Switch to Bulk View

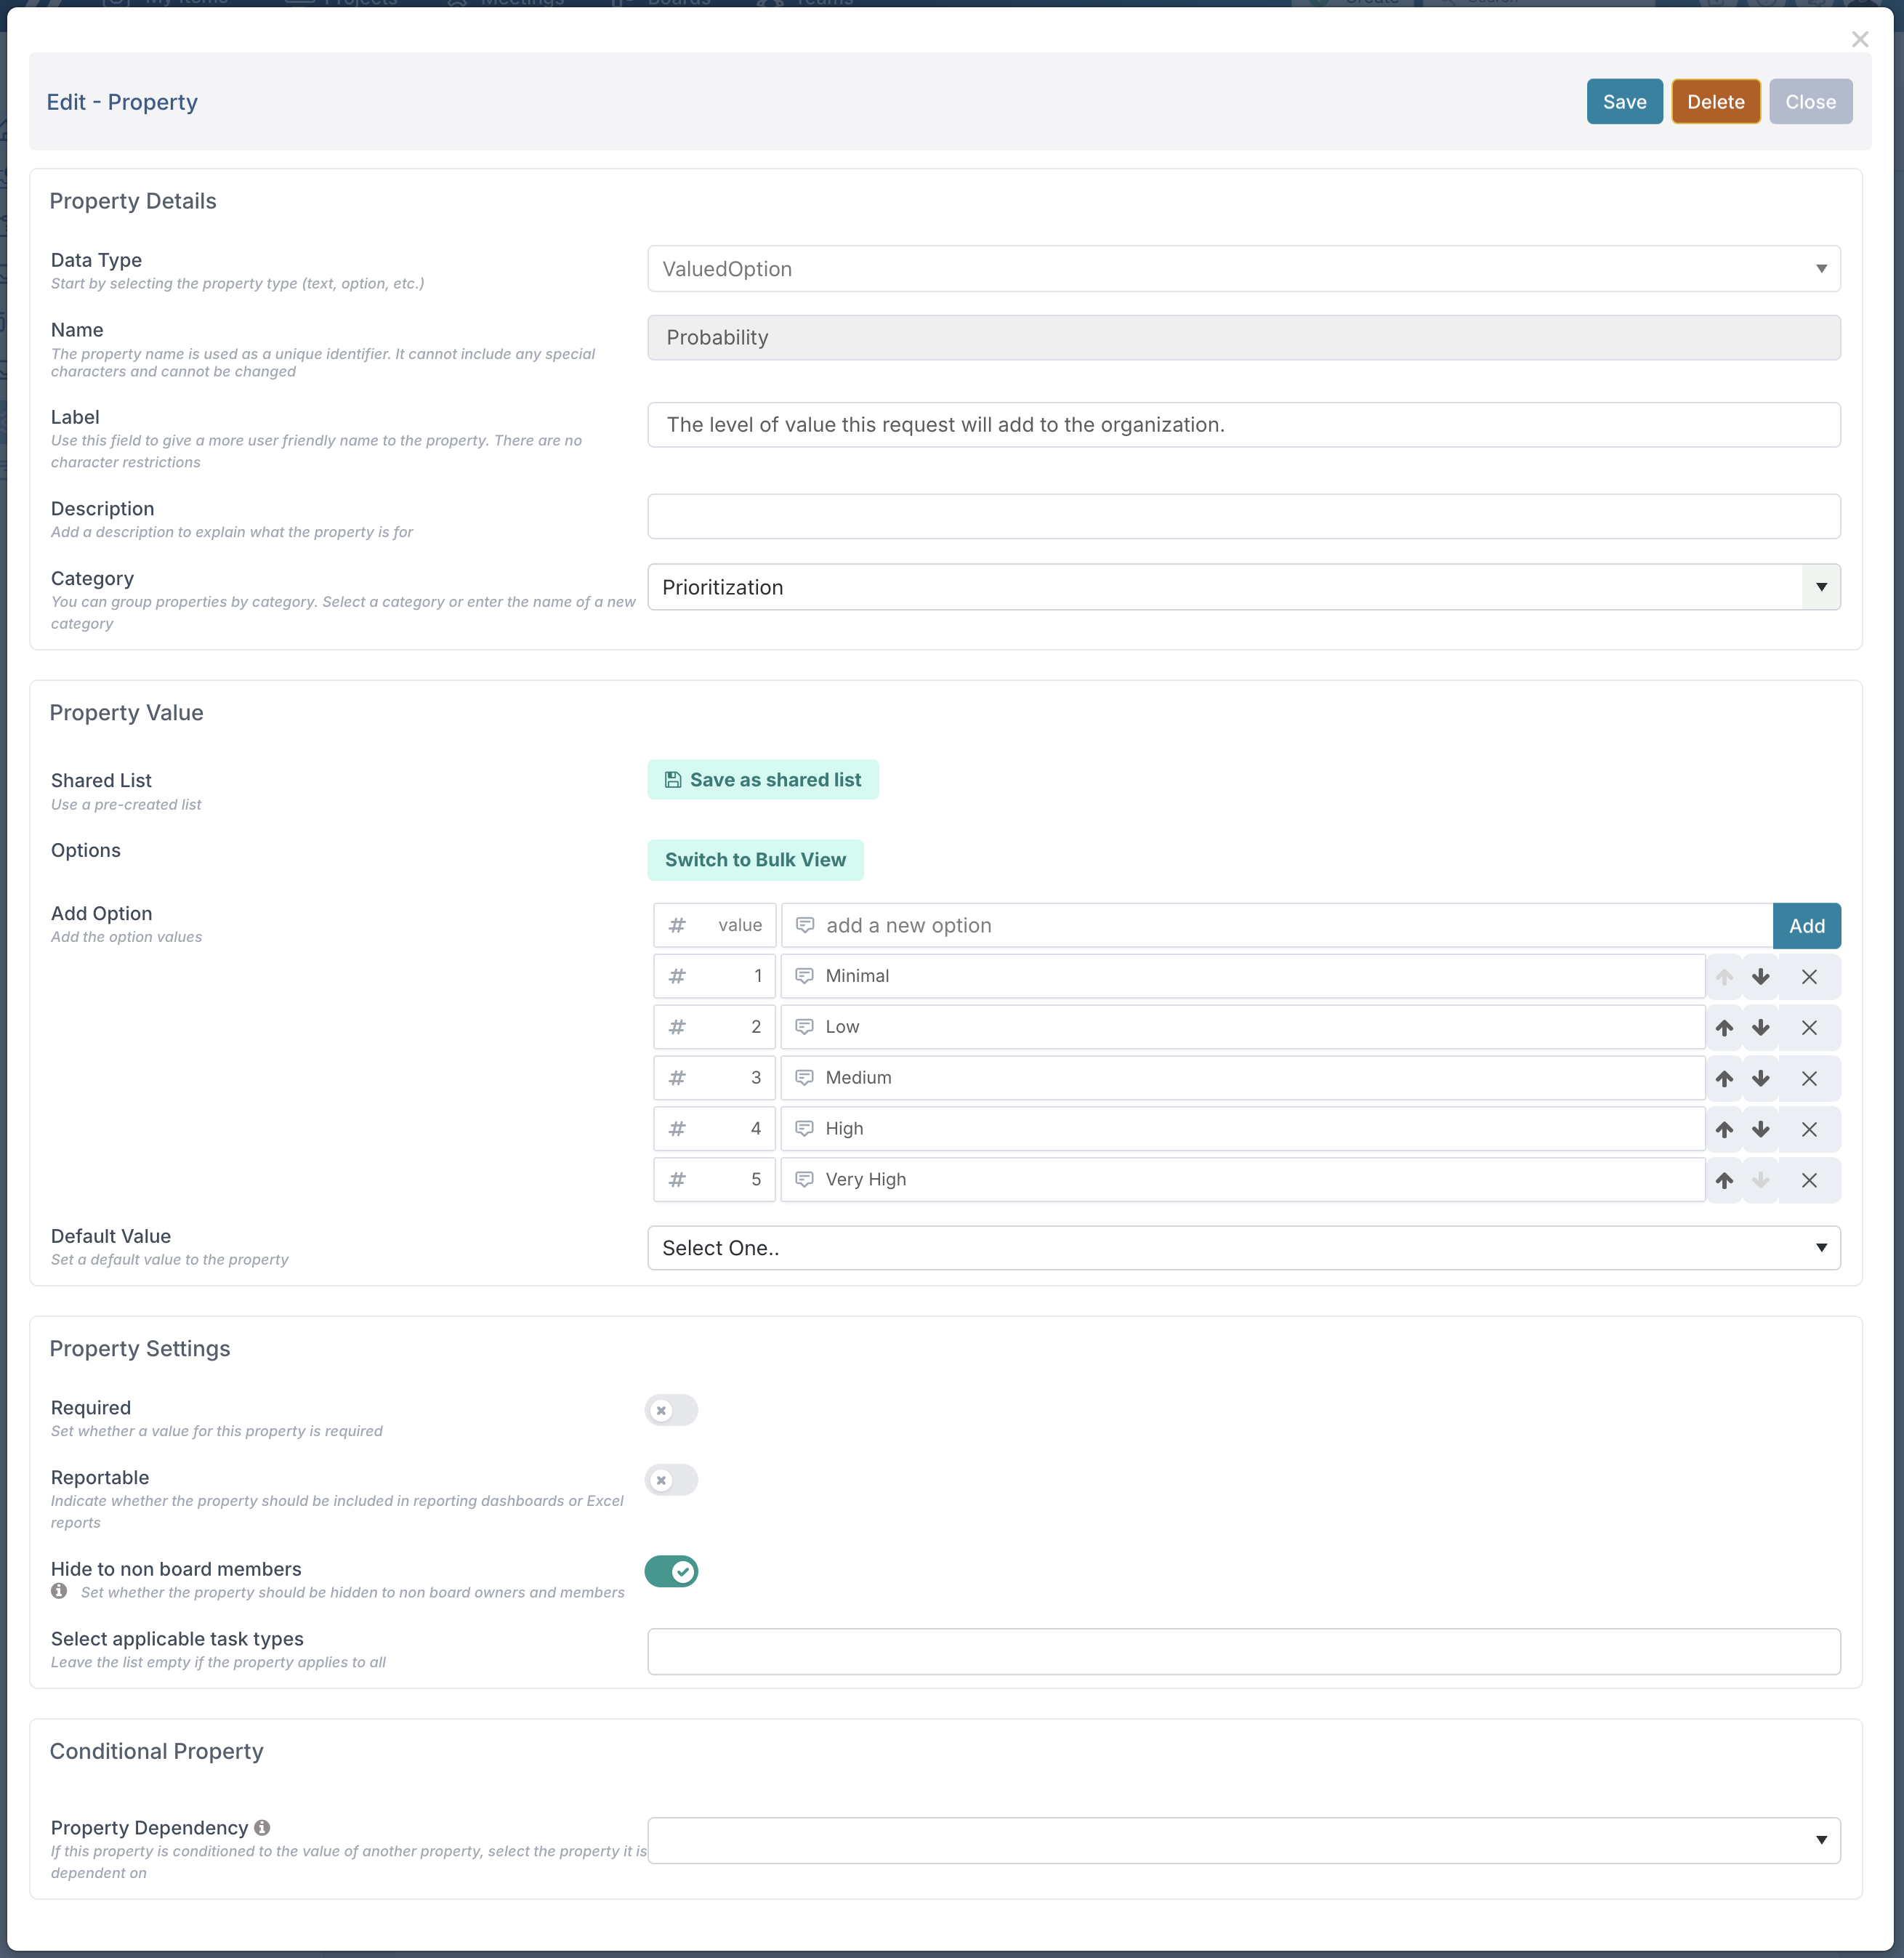click(755, 860)
